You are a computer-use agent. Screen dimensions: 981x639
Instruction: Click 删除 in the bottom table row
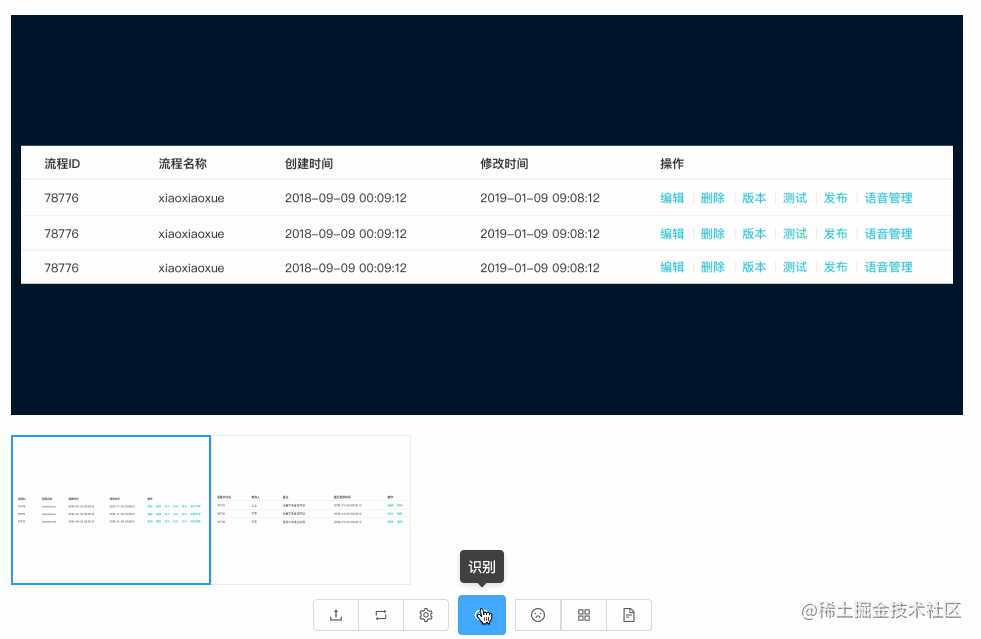[713, 267]
